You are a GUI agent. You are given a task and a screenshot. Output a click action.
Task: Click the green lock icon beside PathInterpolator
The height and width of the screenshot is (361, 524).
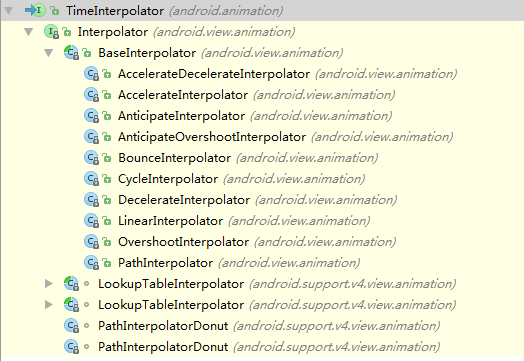tap(107, 263)
